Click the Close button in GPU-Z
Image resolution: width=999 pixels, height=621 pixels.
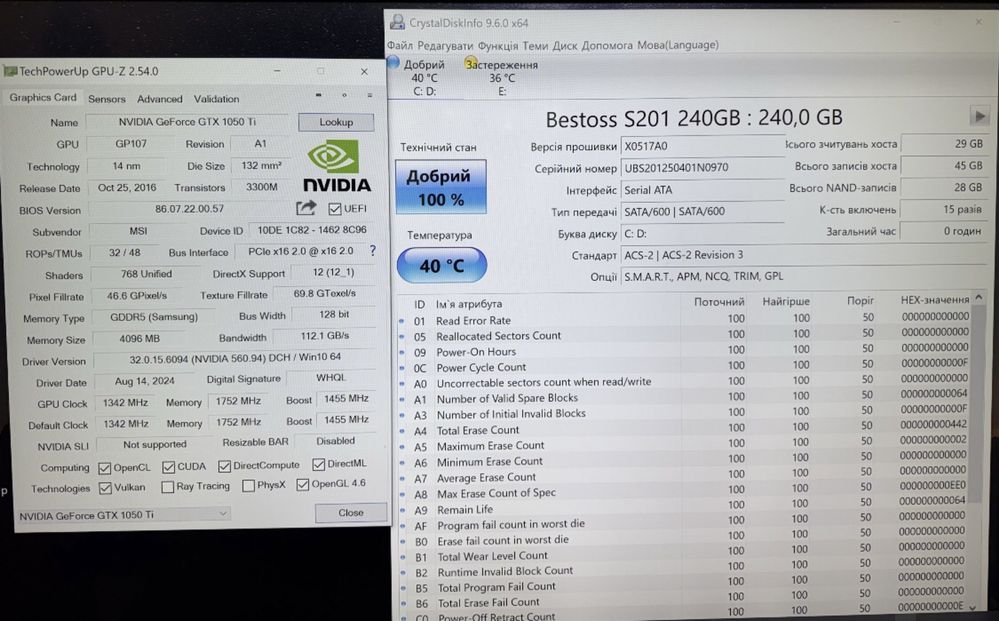350,512
